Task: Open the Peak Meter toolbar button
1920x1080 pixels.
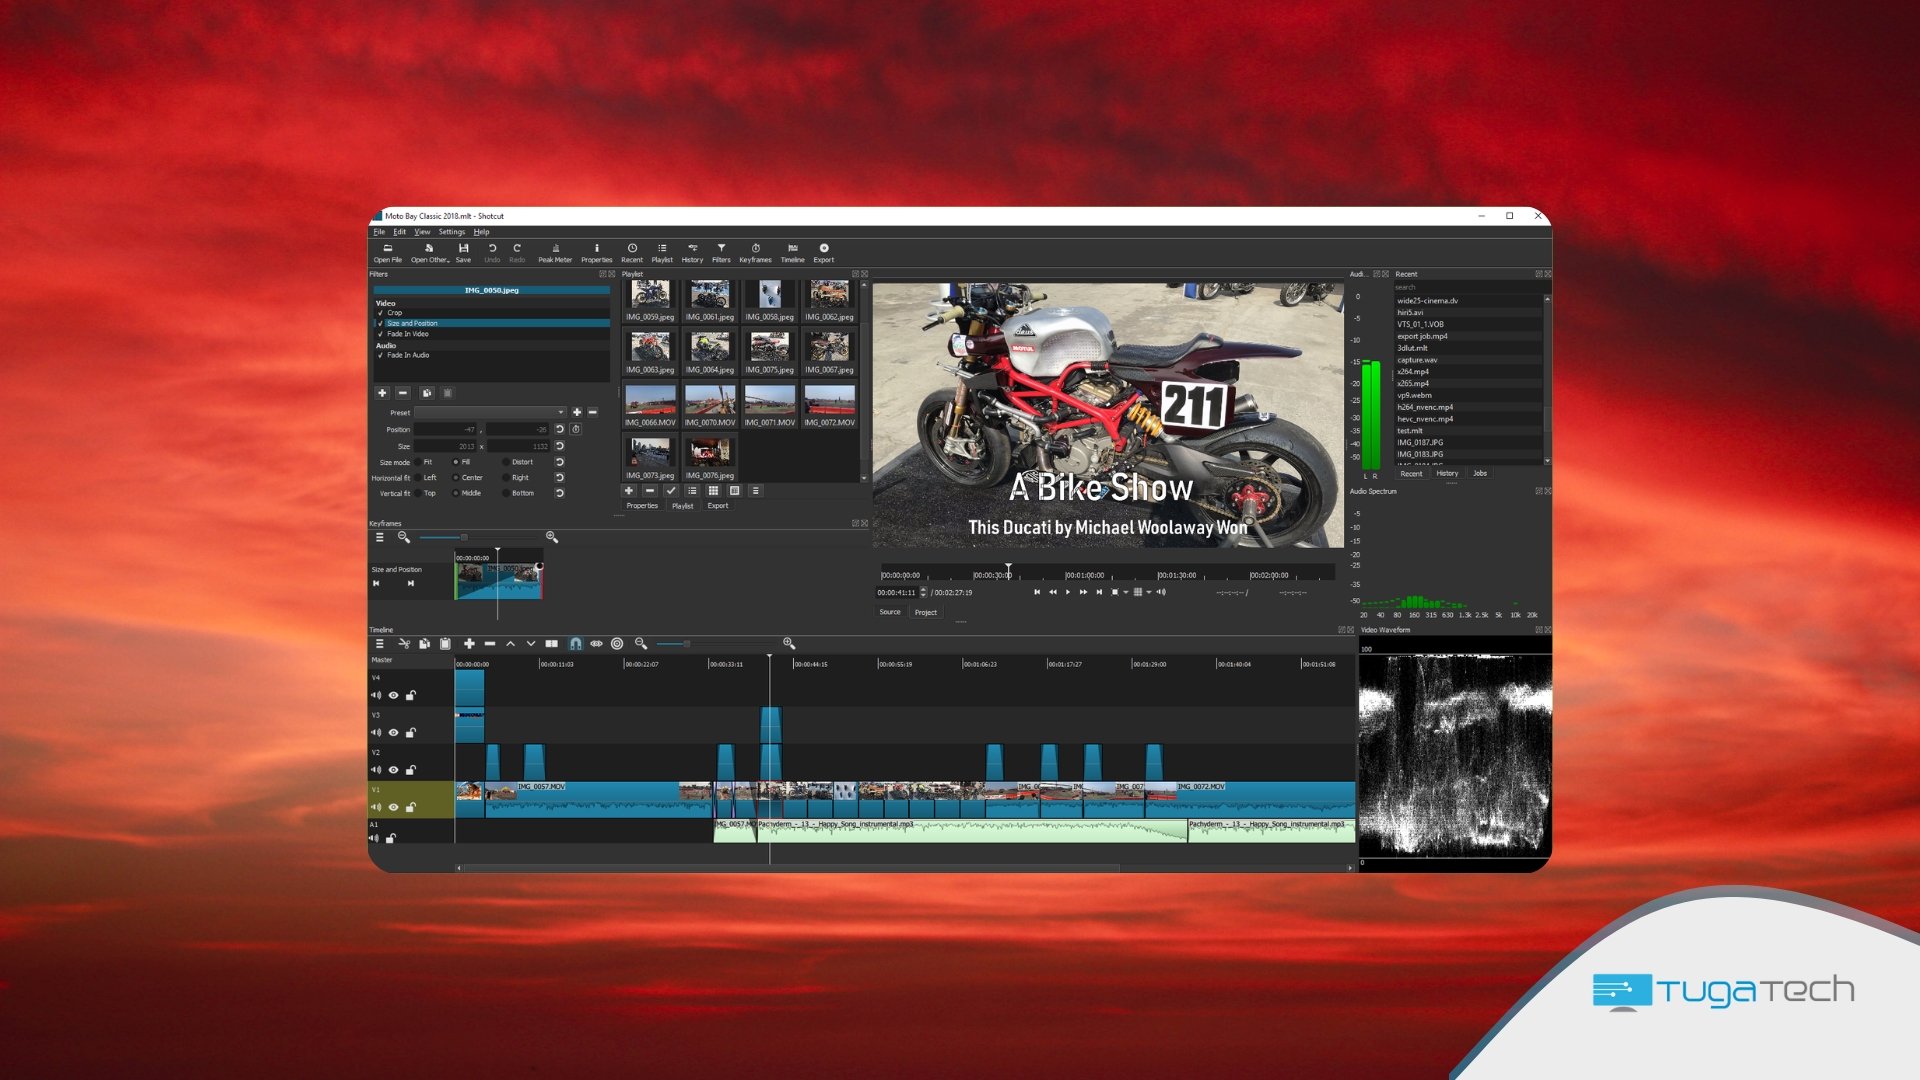Action: click(x=555, y=253)
